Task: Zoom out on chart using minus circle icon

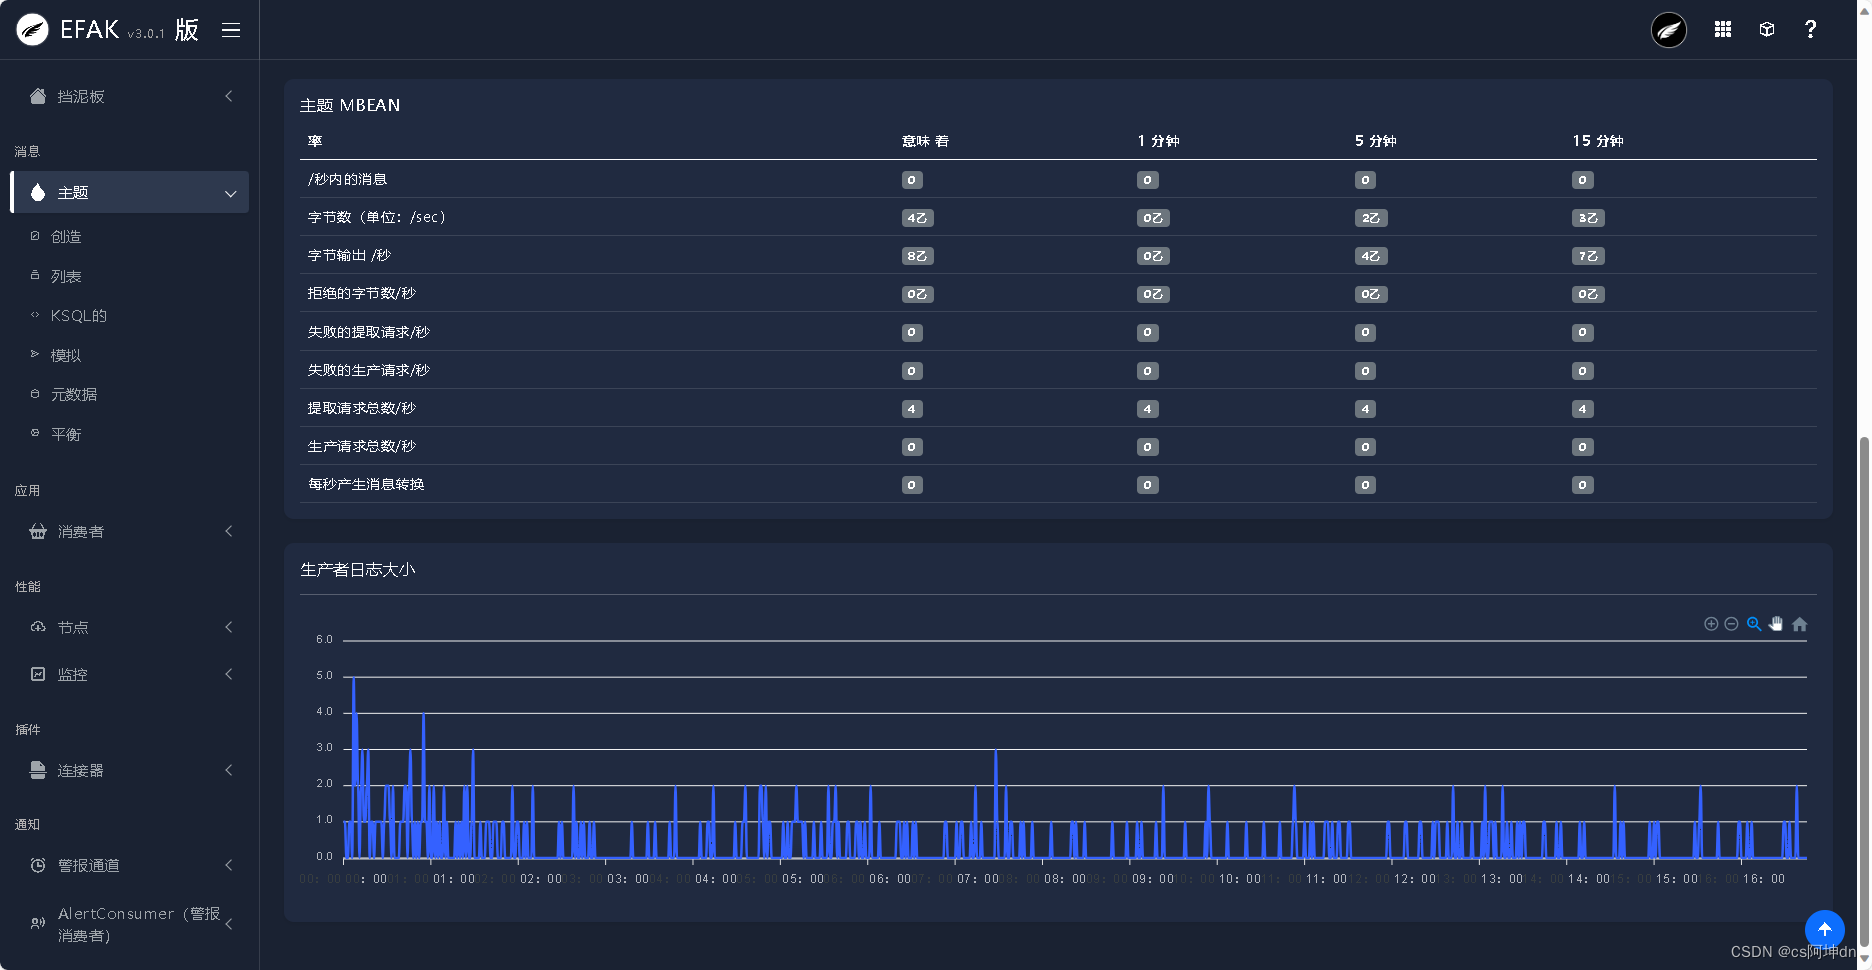Action: tap(1732, 623)
